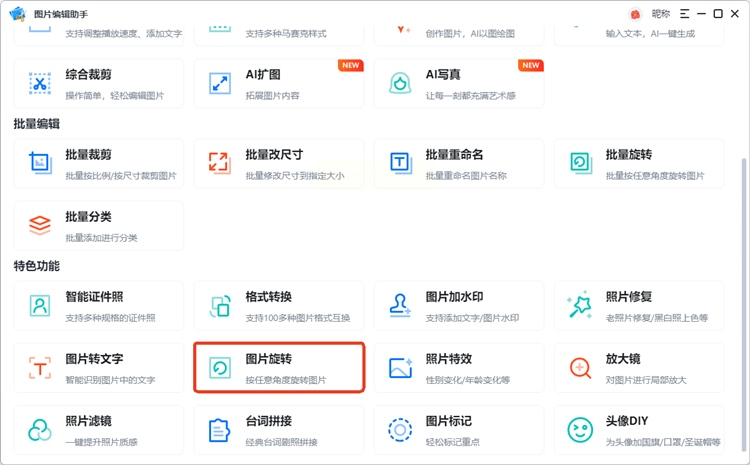
Task: Click text 轻松标记重点
Action: (452, 443)
